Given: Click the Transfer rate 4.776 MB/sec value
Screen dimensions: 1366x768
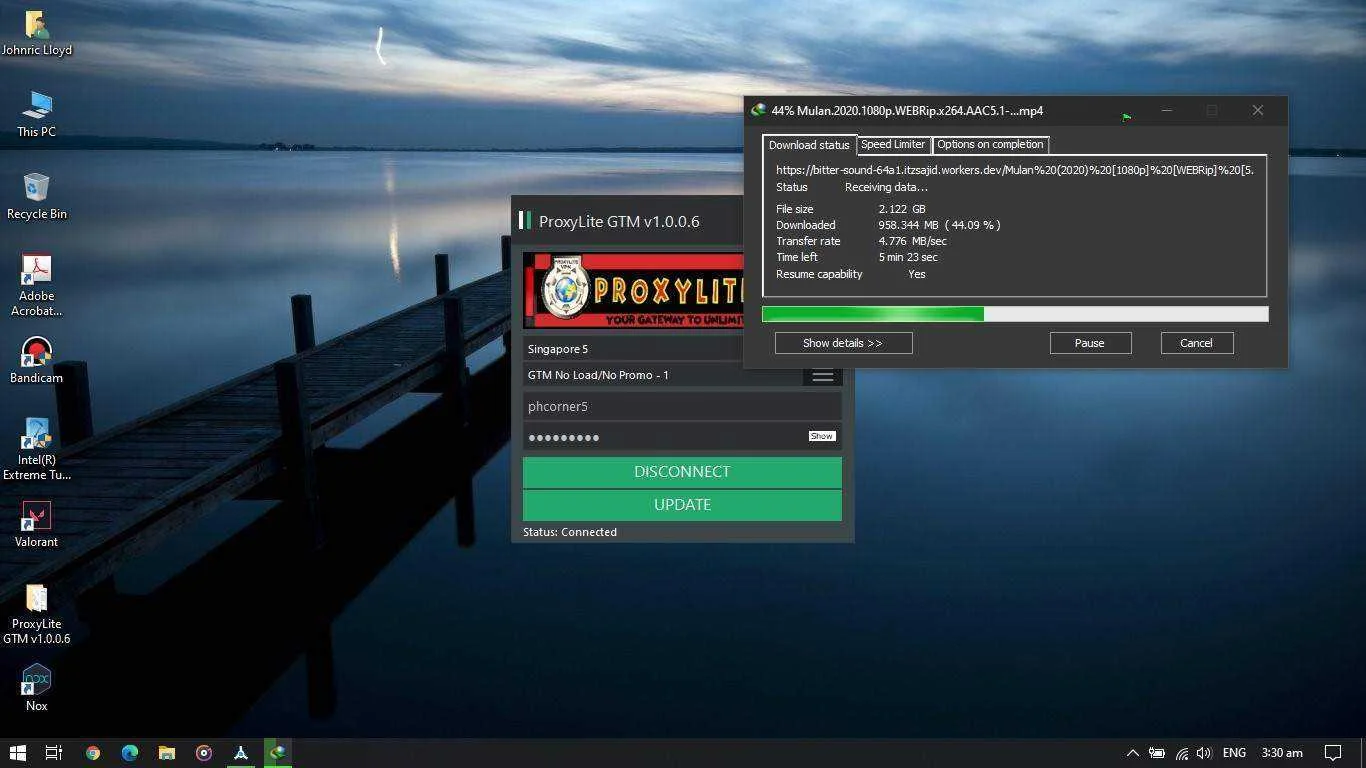Looking at the screenshot, I should tap(912, 241).
